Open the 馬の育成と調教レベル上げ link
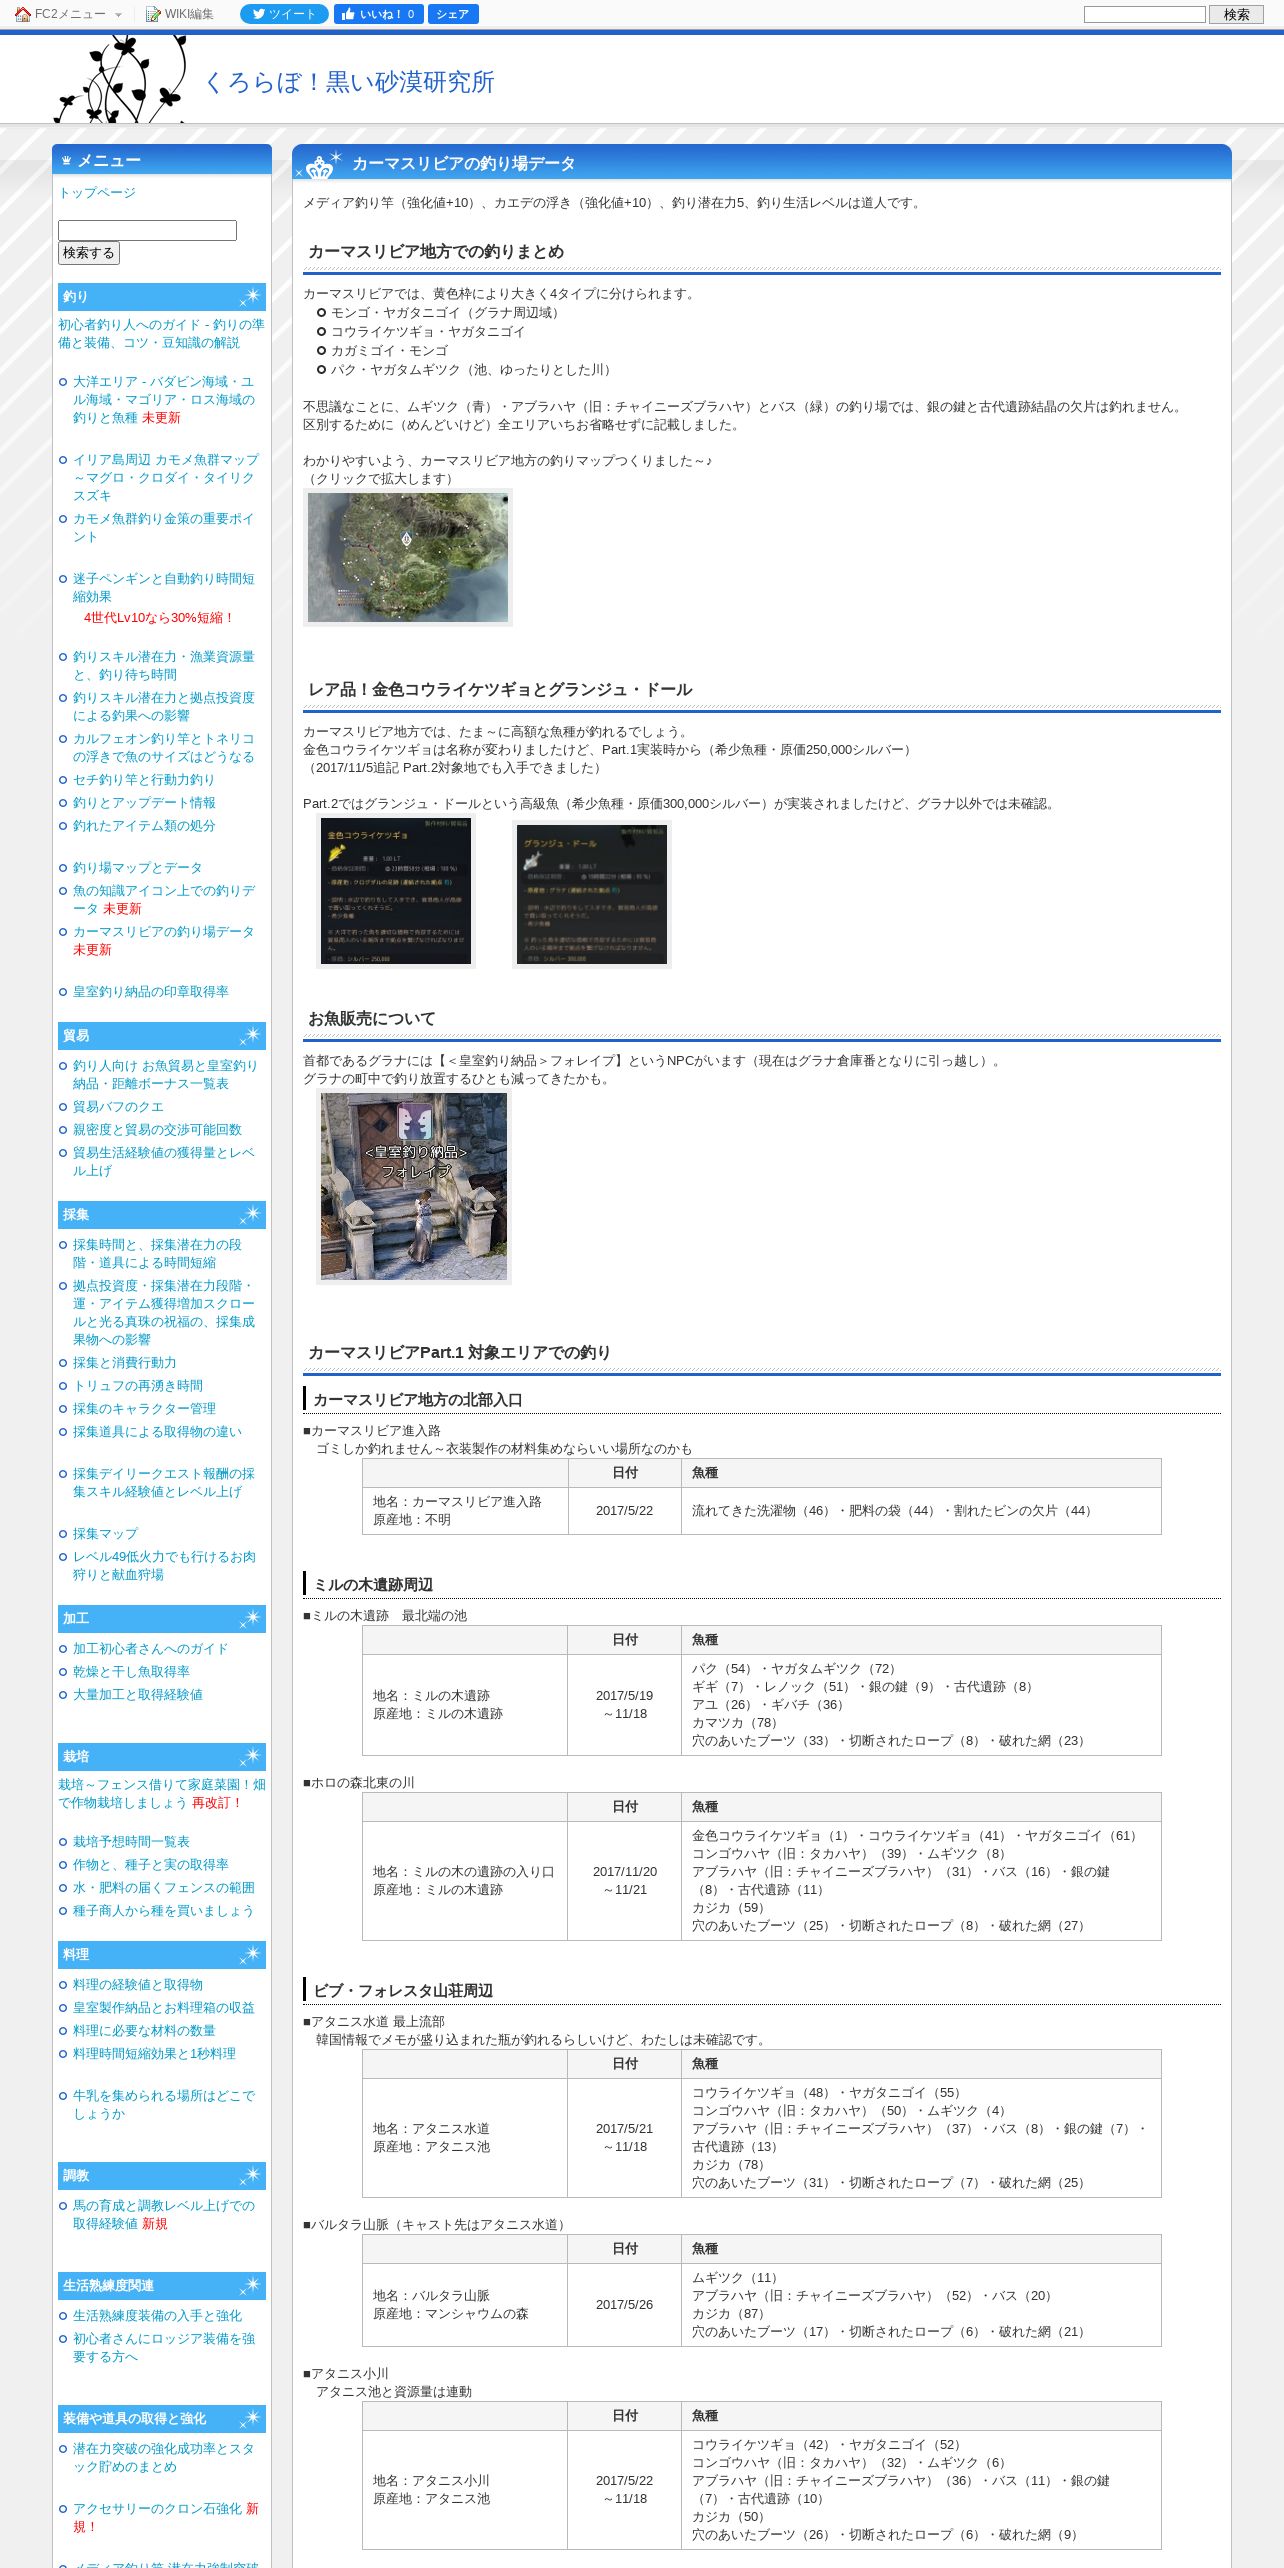Screen dimensions: 1284x2568 pyautogui.click(x=163, y=2214)
